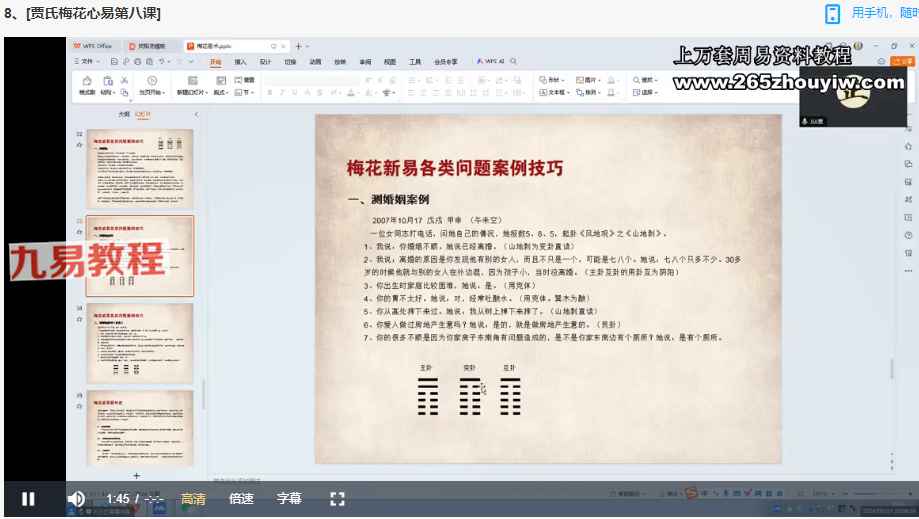Screen dimensions: 919x519
Task: Click the 当页开始 slideshow start icon
Action: pyautogui.click(x=152, y=82)
